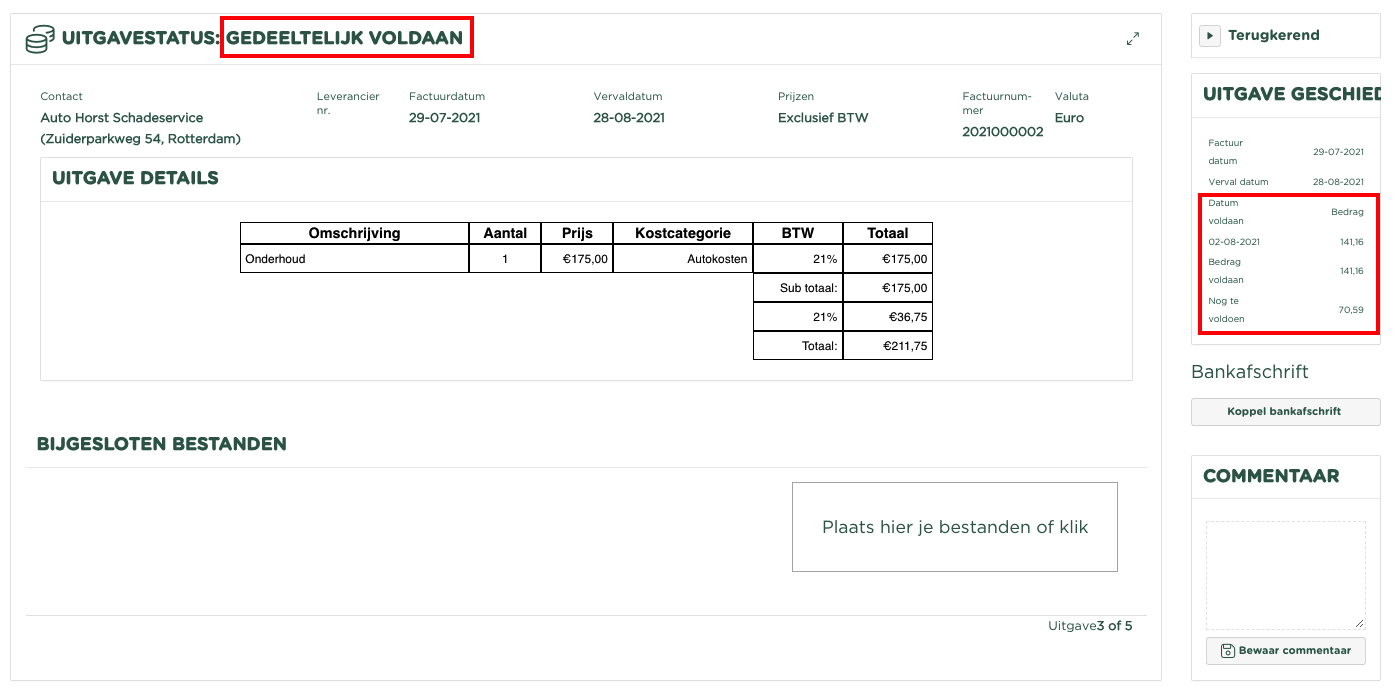The image size is (1397, 688).
Task: Click the save icon on Bewaar commentaar
Action: click(1227, 651)
